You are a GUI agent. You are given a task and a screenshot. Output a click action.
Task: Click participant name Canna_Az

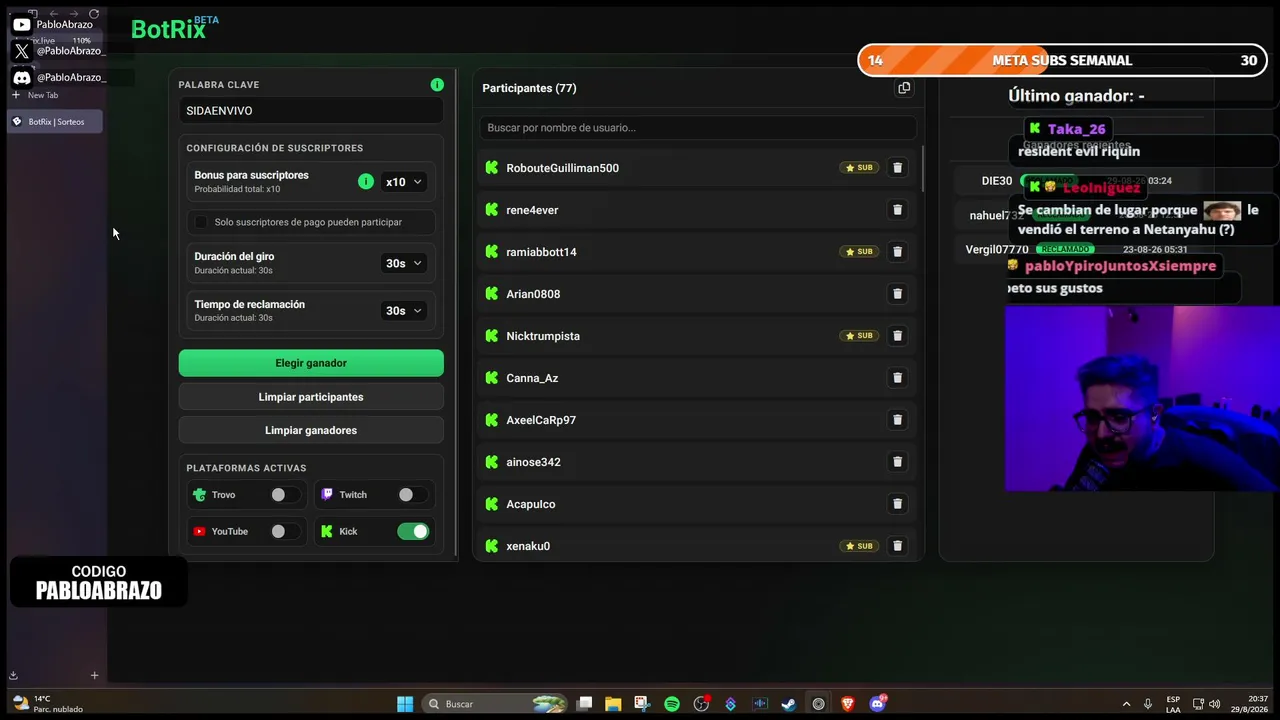(532, 378)
